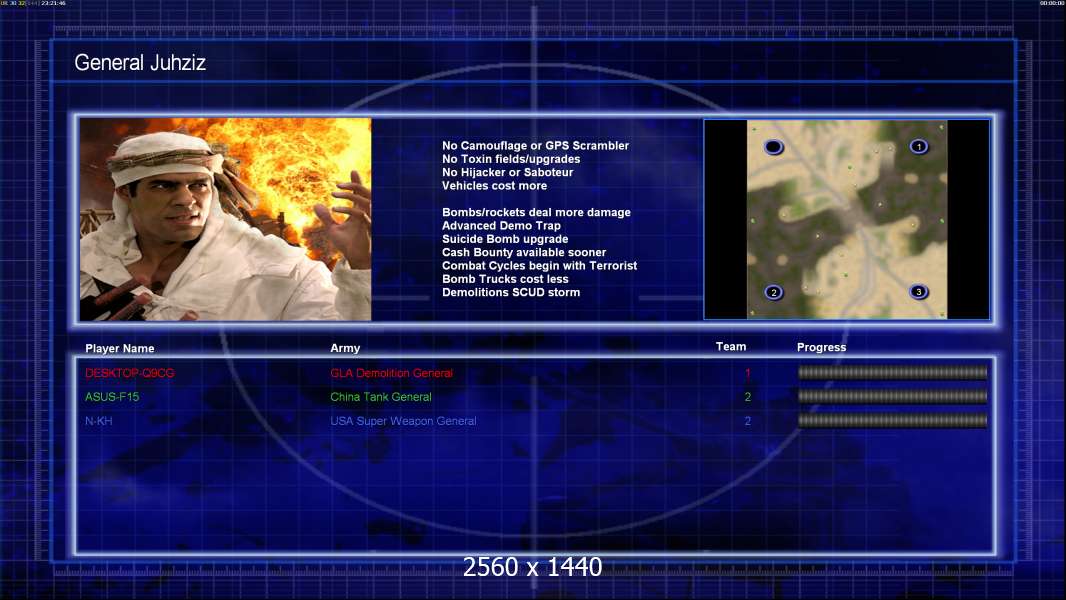Click 'Bombs/rockets deal more damage' line
This screenshot has width=1066, height=600.
[x=536, y=212]
